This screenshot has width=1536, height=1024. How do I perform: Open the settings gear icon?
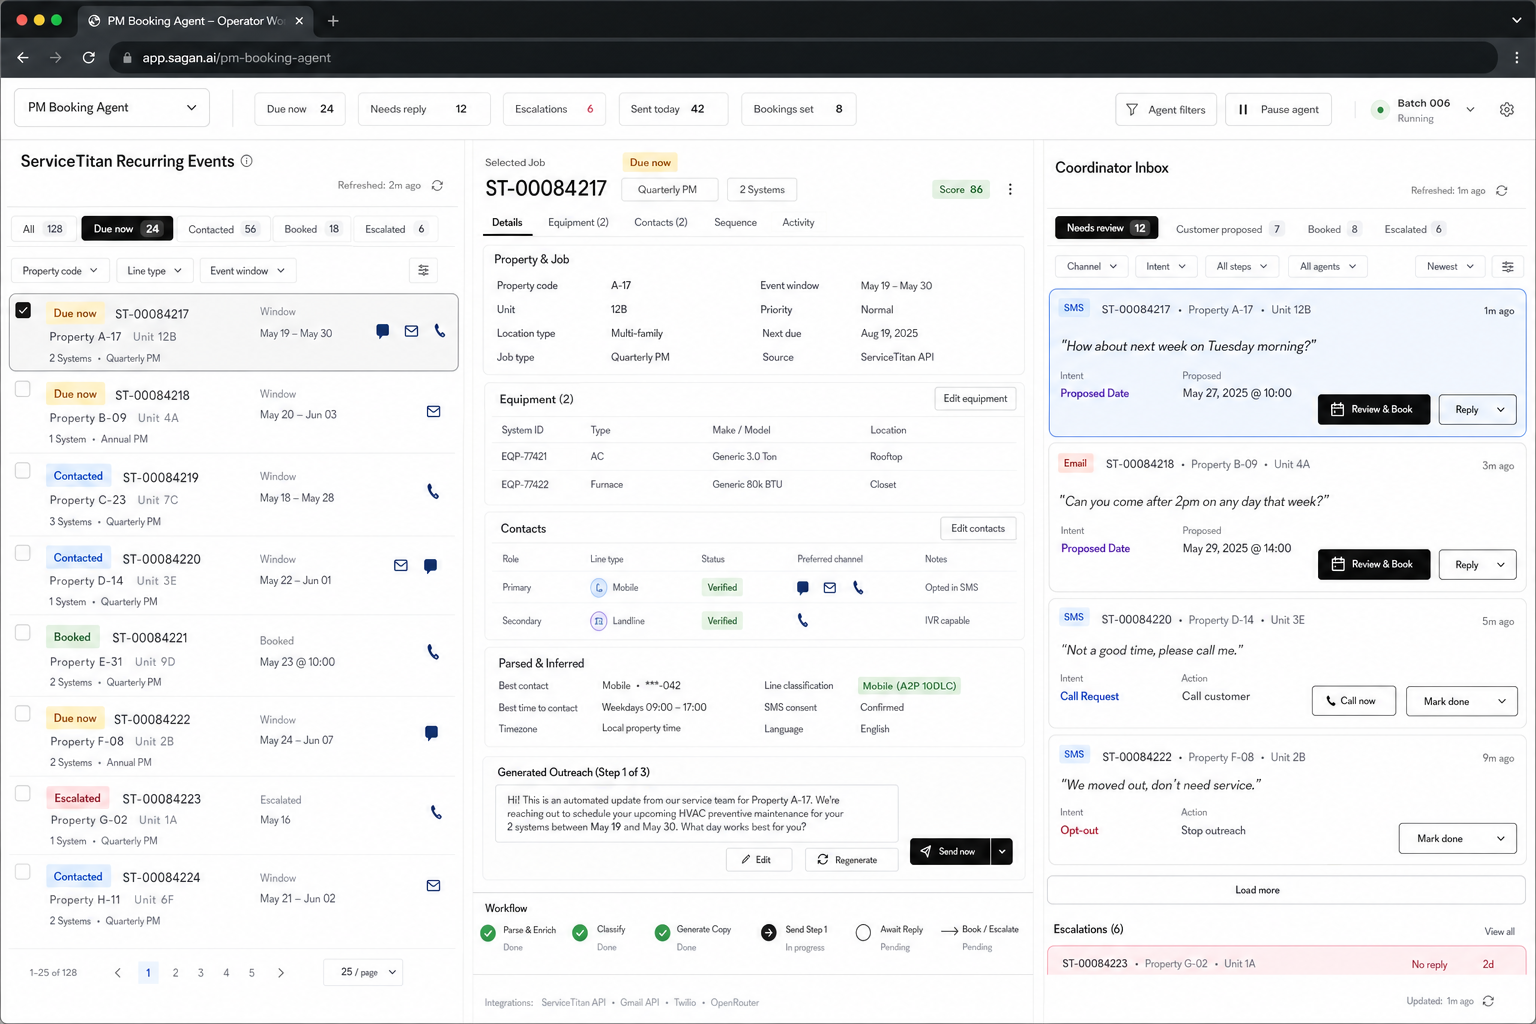click(x=1507, y=110)
